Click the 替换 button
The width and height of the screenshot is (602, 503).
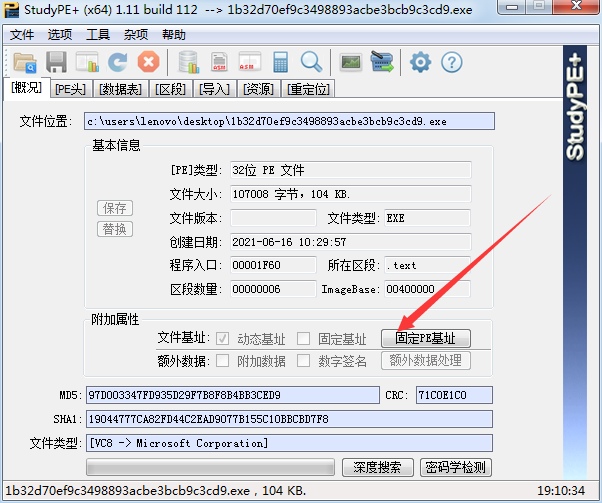pos(115,229)
